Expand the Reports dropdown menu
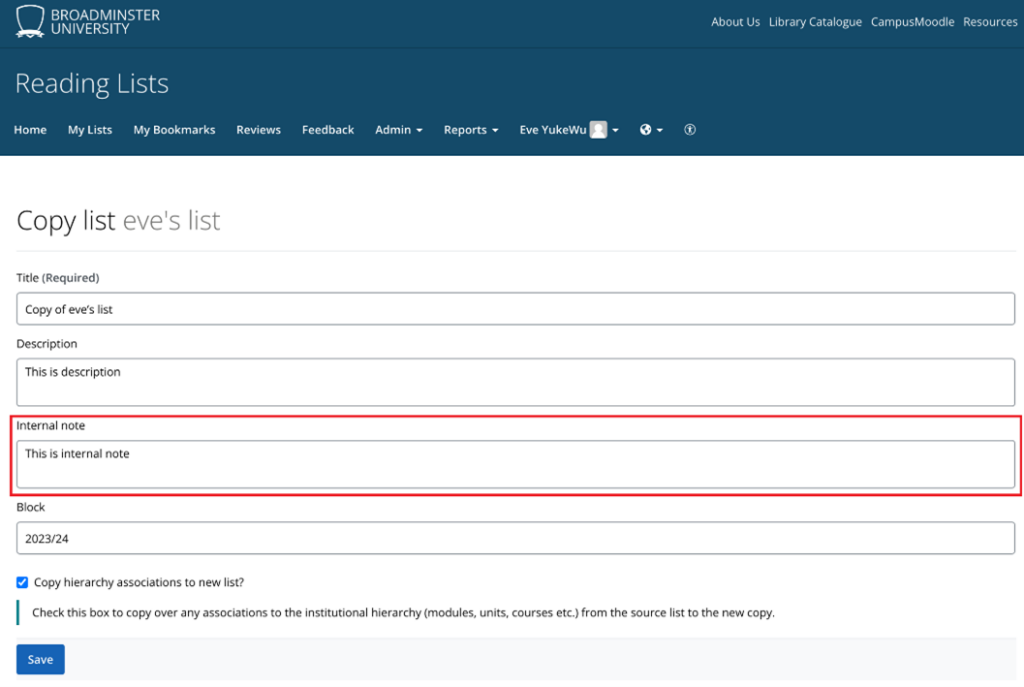 470,130
